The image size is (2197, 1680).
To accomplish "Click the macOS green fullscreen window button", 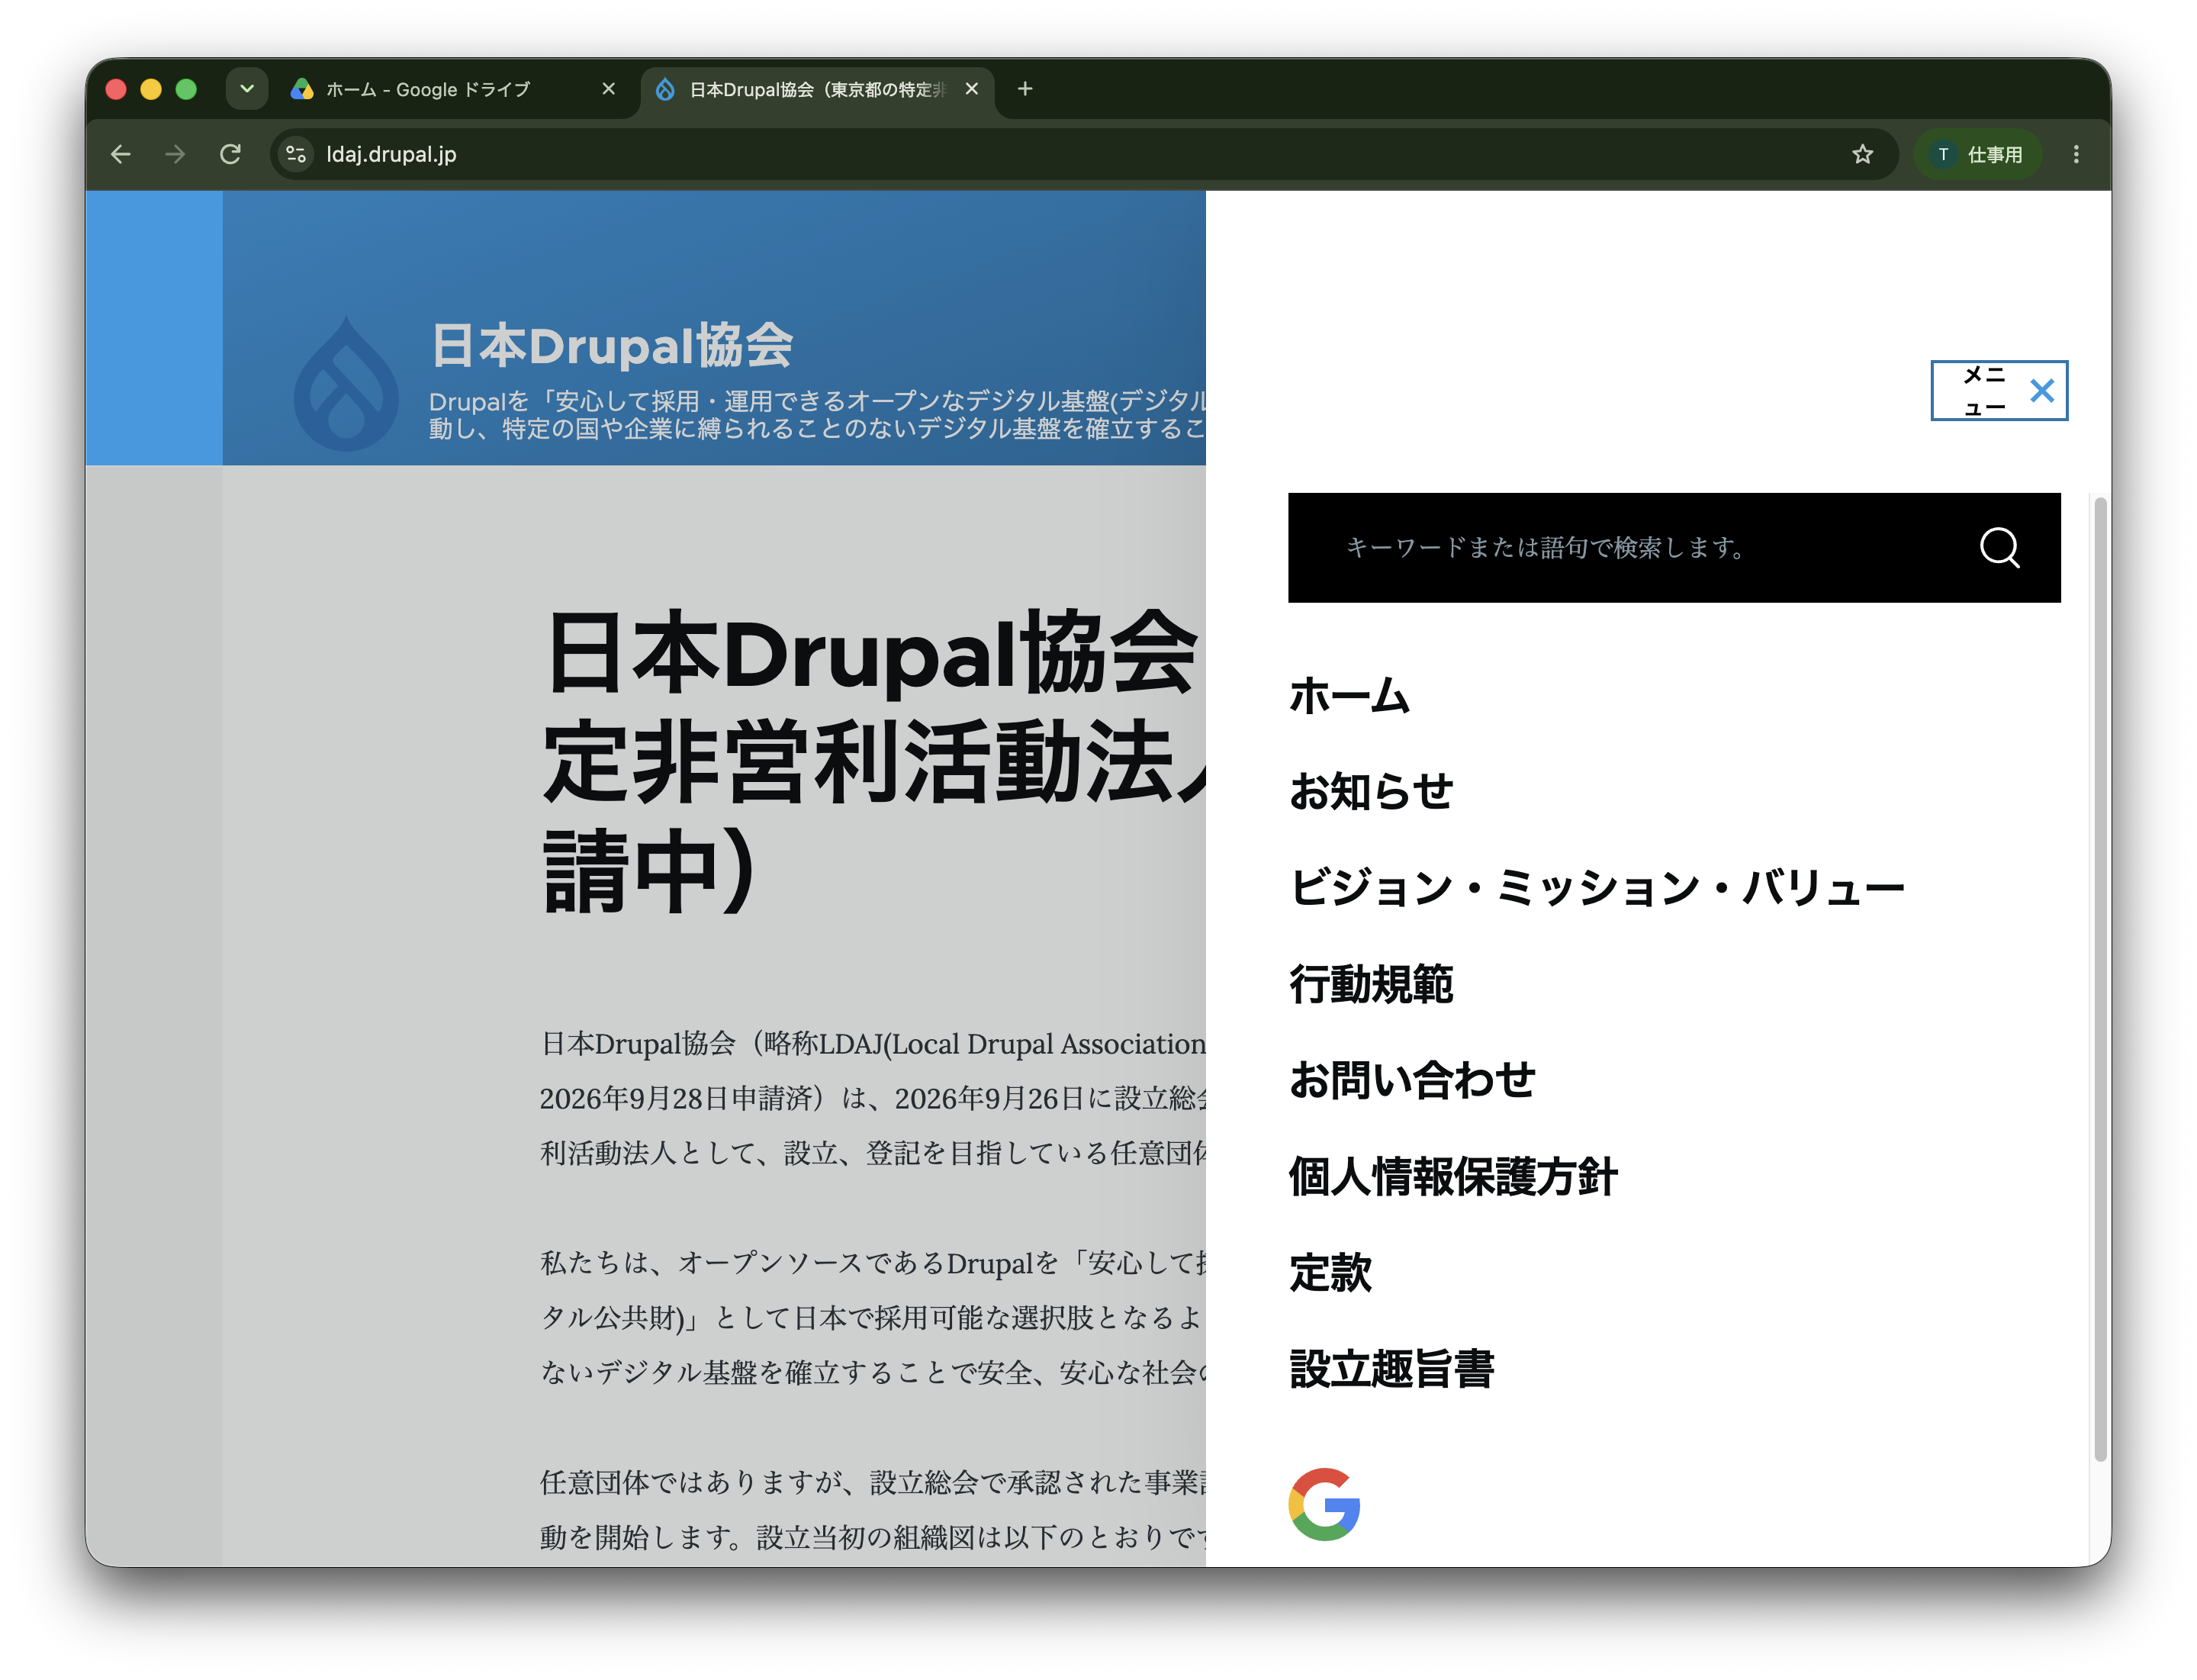I will 186,89.
